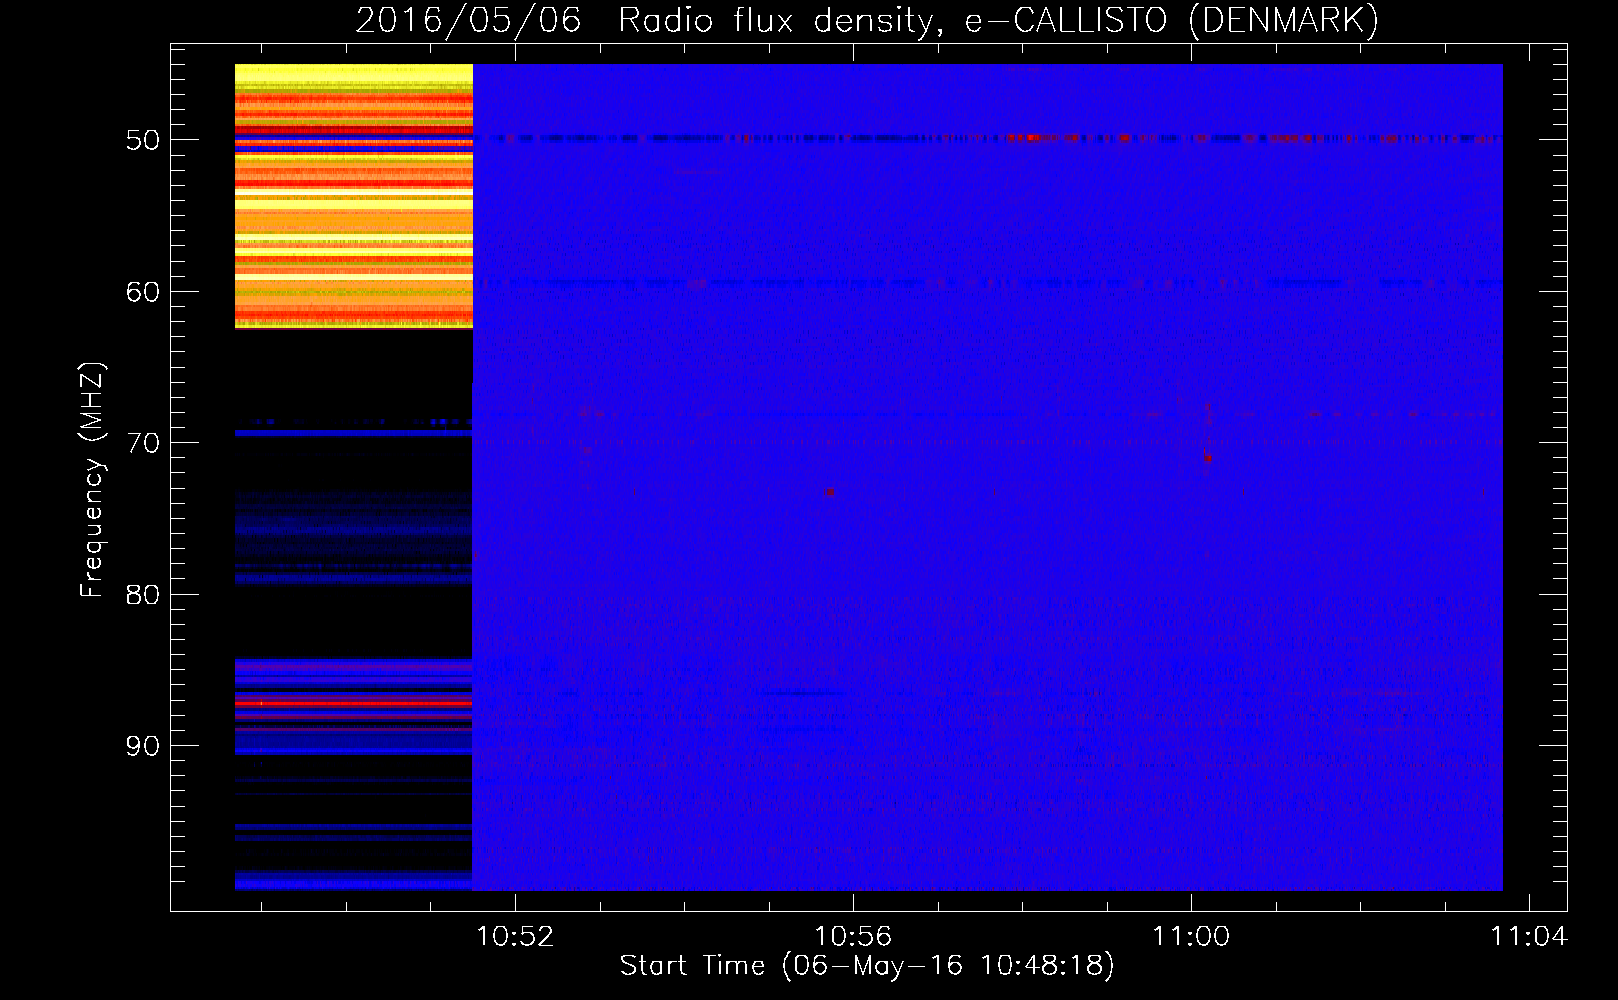Click the 10:56 time tick label

coord(853,936)
